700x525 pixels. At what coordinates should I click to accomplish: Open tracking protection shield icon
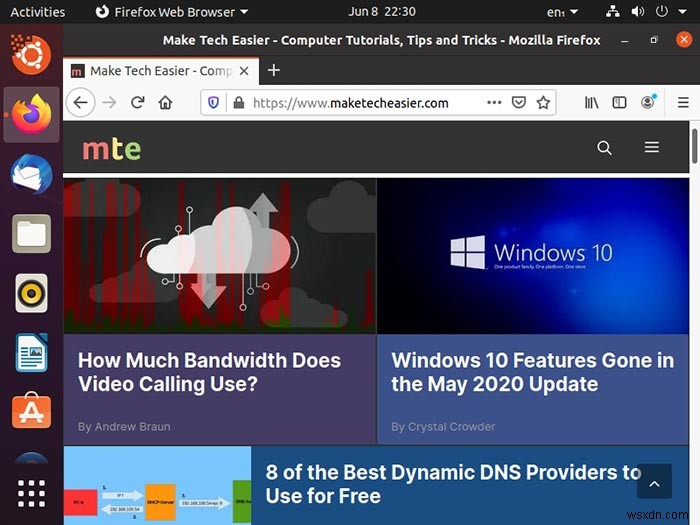click(x=213, y=103)
